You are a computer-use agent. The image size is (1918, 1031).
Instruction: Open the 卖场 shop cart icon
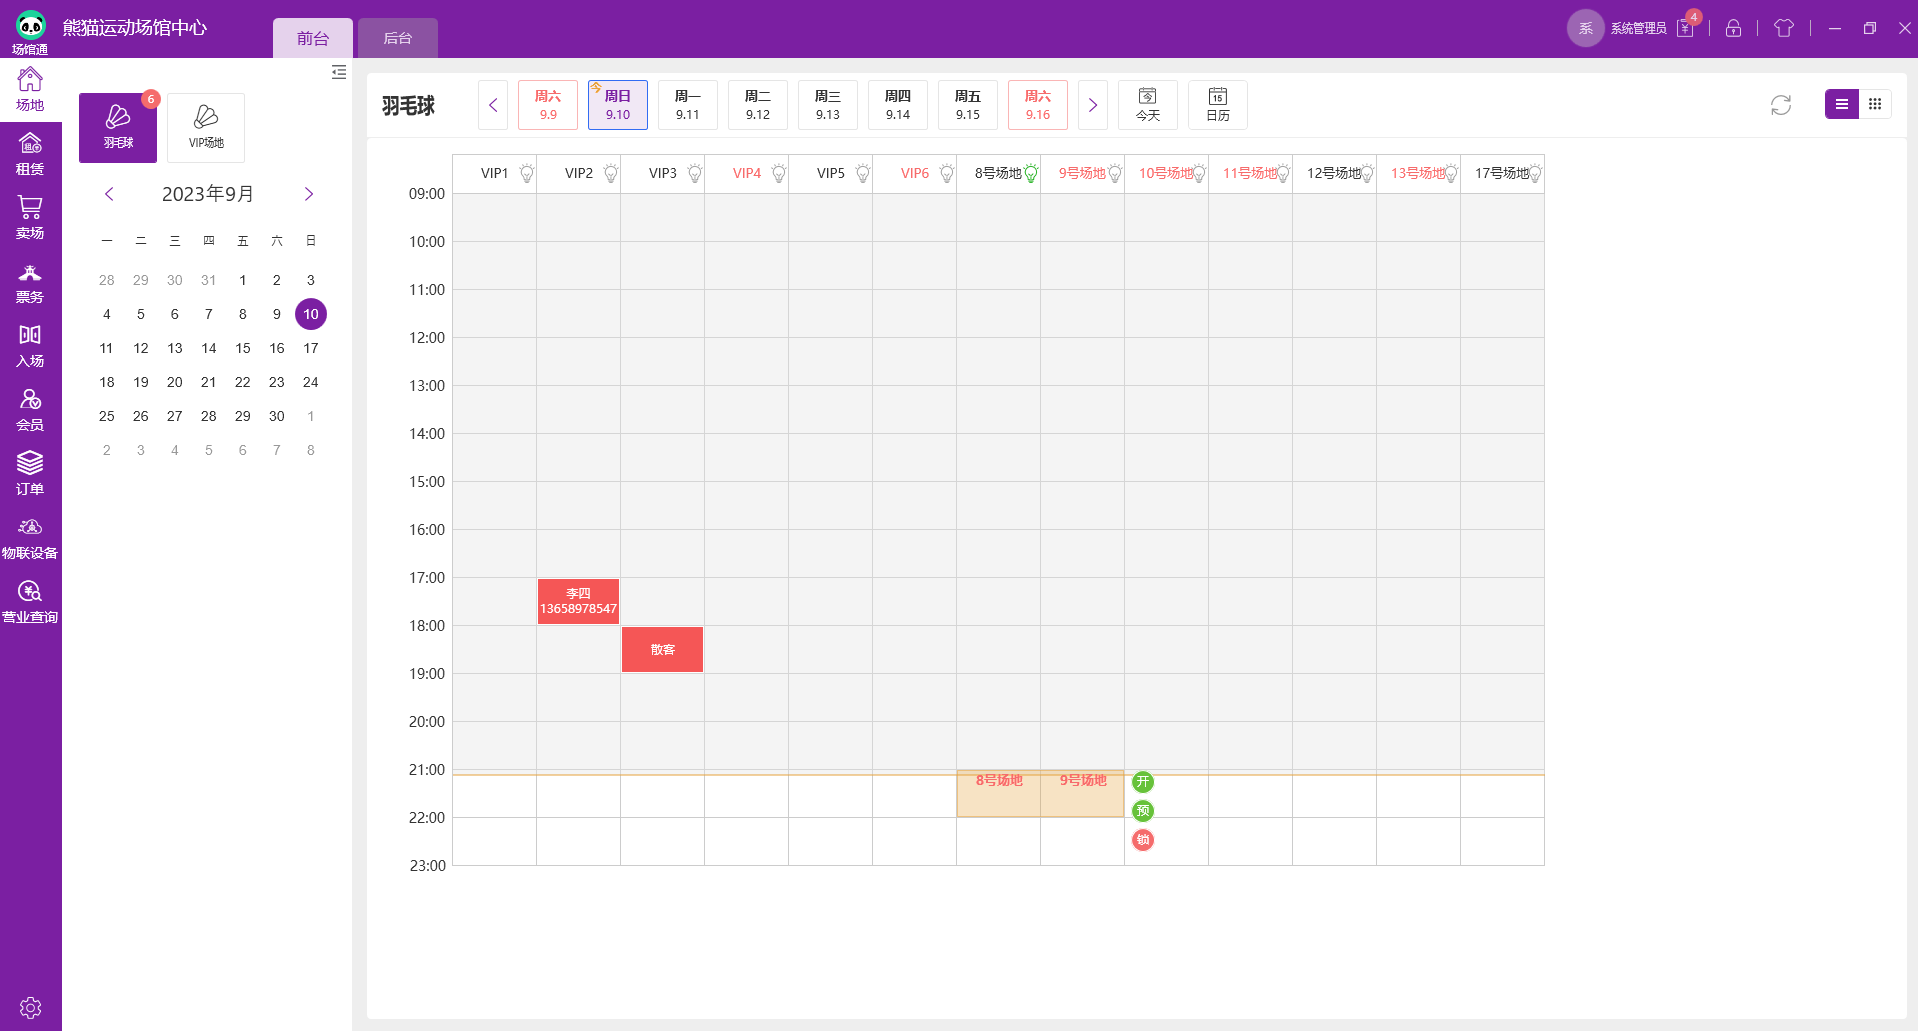(30, 218)
